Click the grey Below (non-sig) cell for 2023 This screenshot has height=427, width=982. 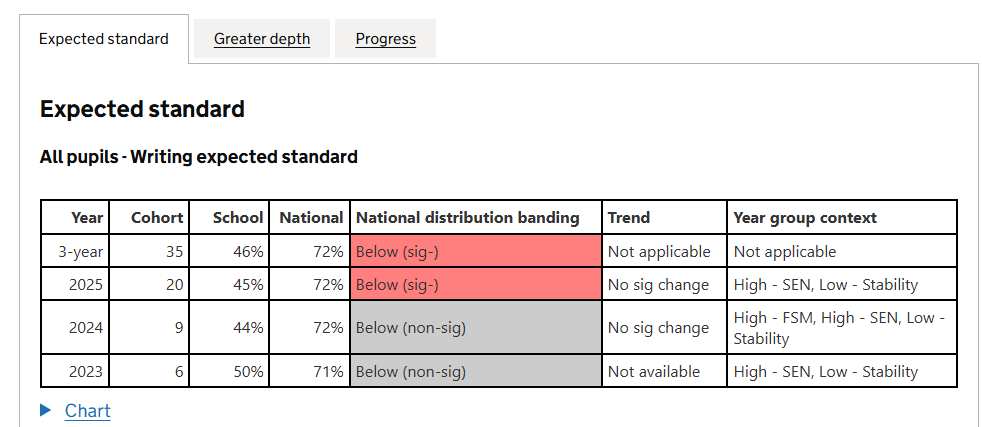[x=475, y=371]
